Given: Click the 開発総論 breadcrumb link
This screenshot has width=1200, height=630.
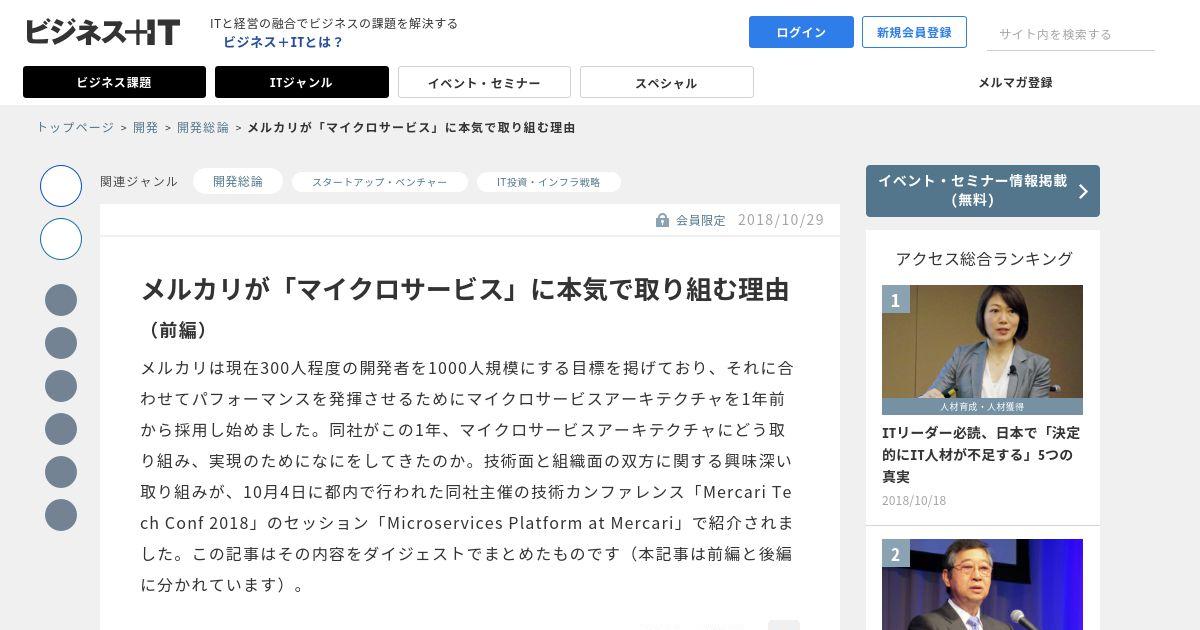Looking at the screenshot, I should [203, 127].
